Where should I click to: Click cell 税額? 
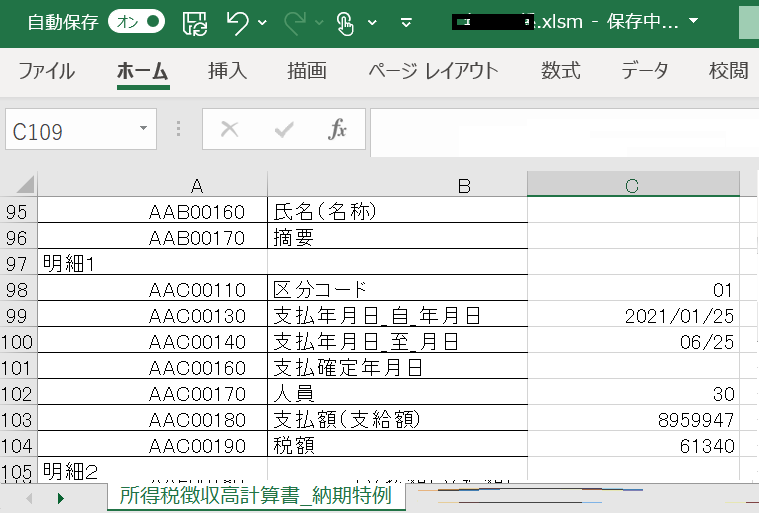click(397, 444)
